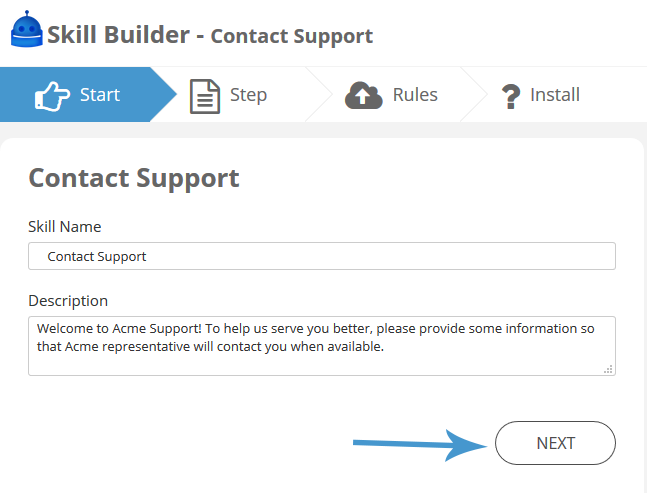
Task: Click the blue robot logo icon
Action: [26, 29]
